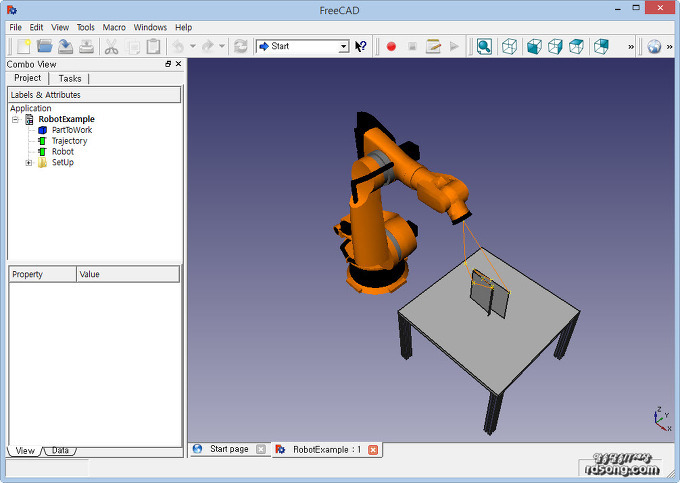Cut selection with the scissors icon

[x=111, y=46]
